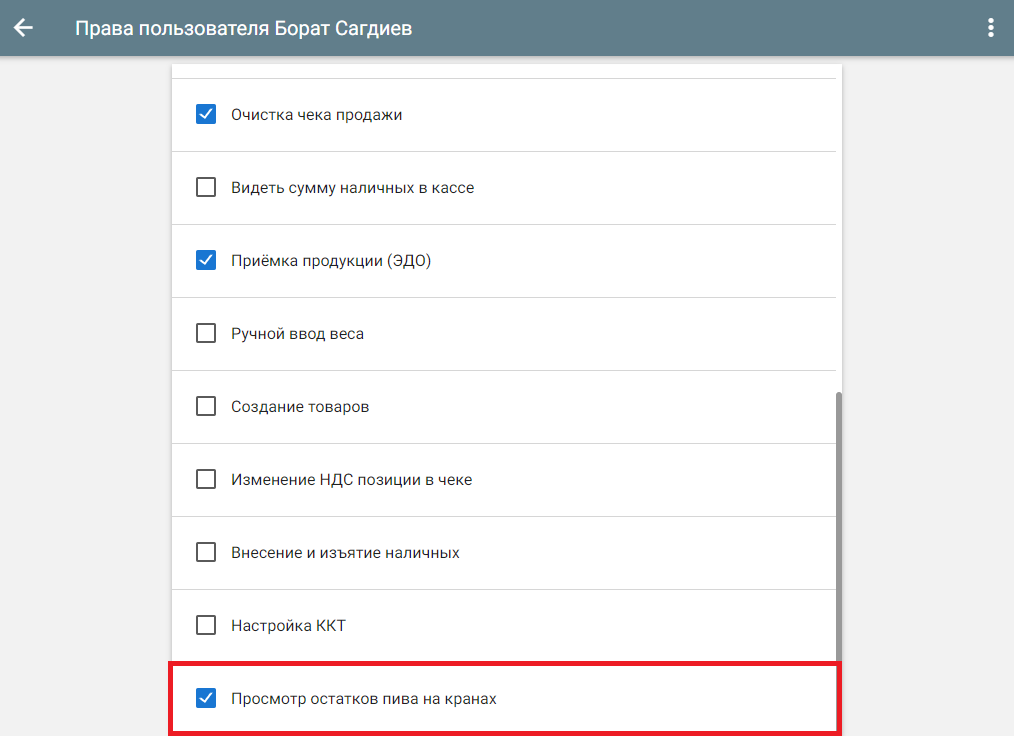Enable the 'Создание товаров' checkbox
The width and height of the screenshot is (1014, 736).
click(x=206, y=406)
